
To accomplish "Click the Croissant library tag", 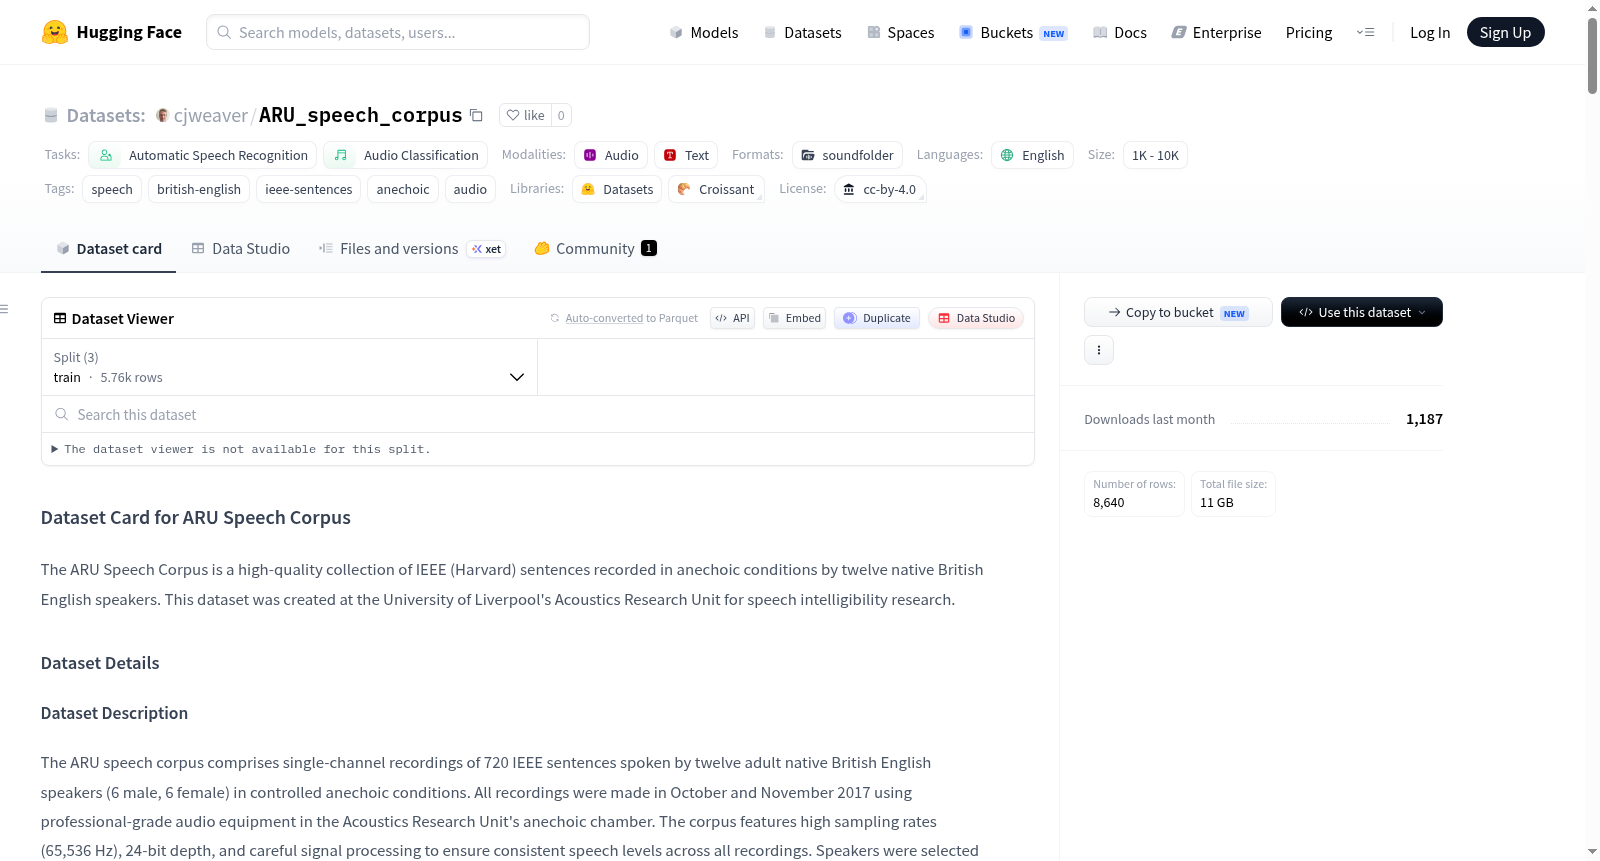I will click(716, 189).
